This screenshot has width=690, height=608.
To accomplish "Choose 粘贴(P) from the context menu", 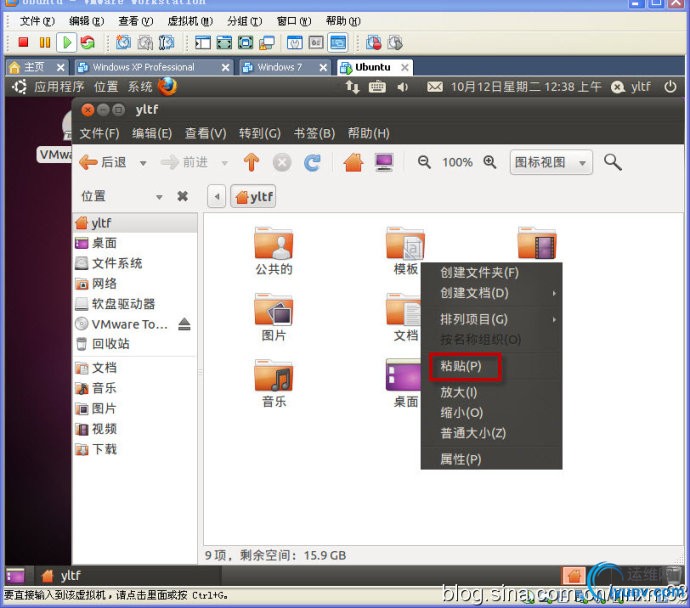I will click(491, 366).
